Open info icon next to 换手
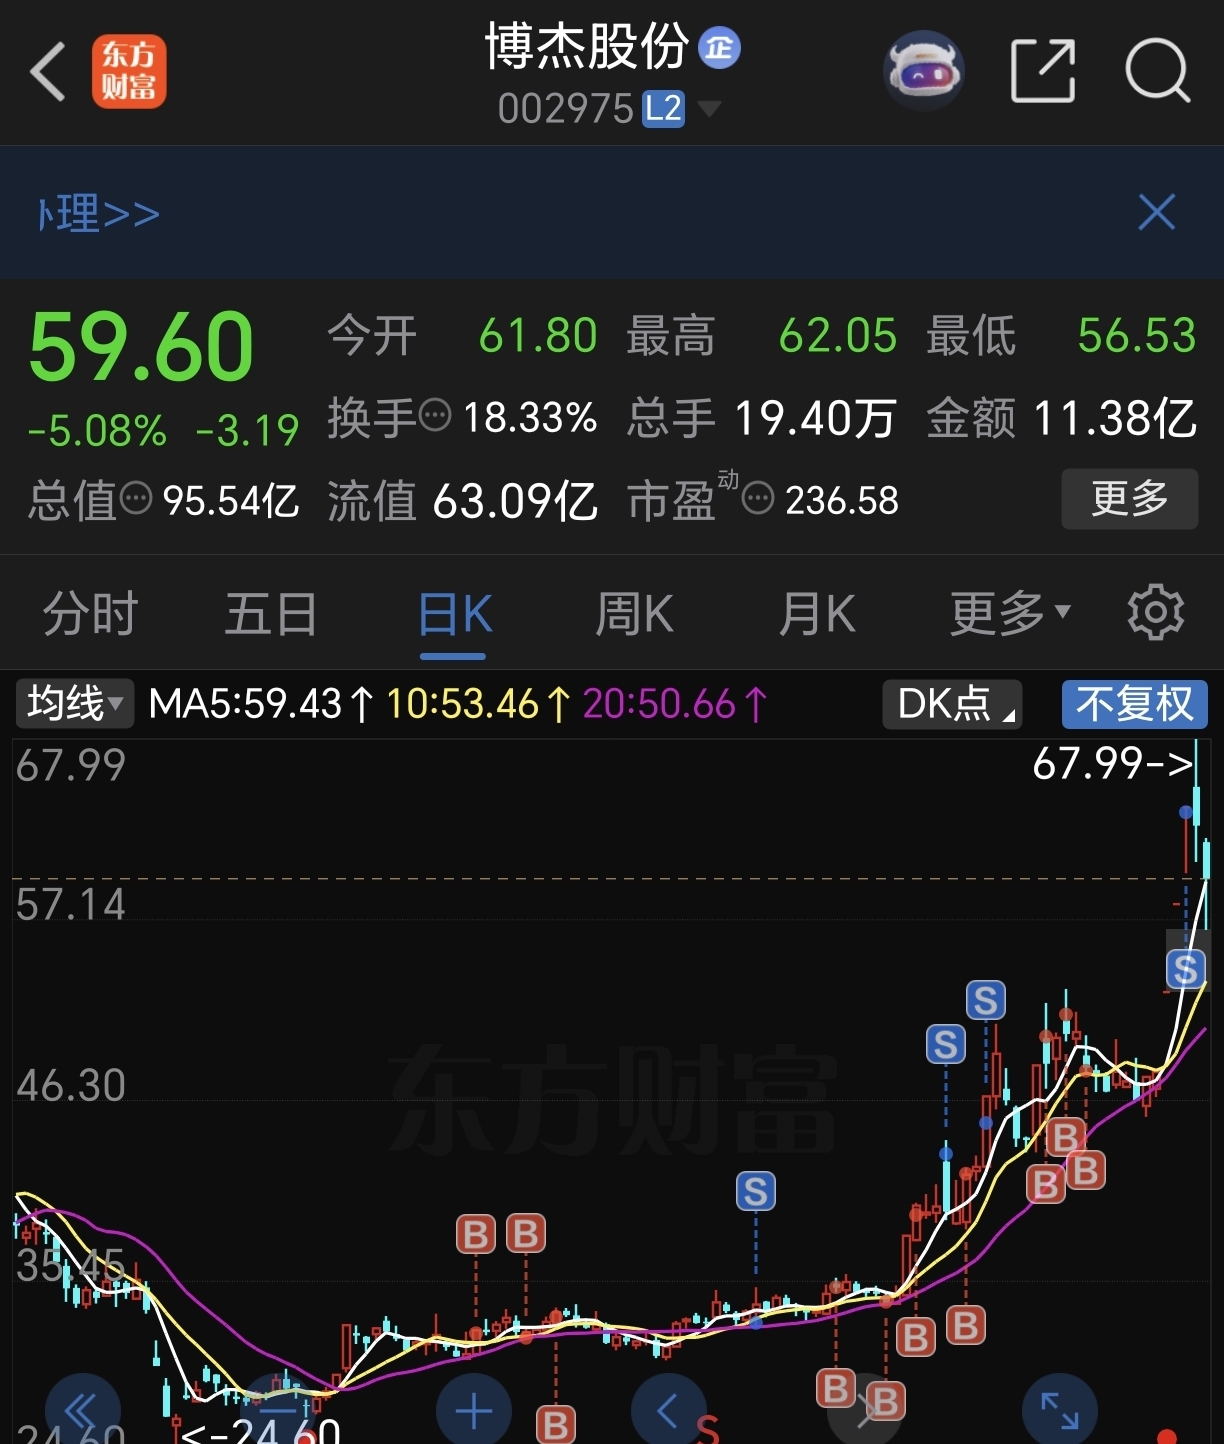The width and height of the screenshot is (1224, 1444). (435, 414)
